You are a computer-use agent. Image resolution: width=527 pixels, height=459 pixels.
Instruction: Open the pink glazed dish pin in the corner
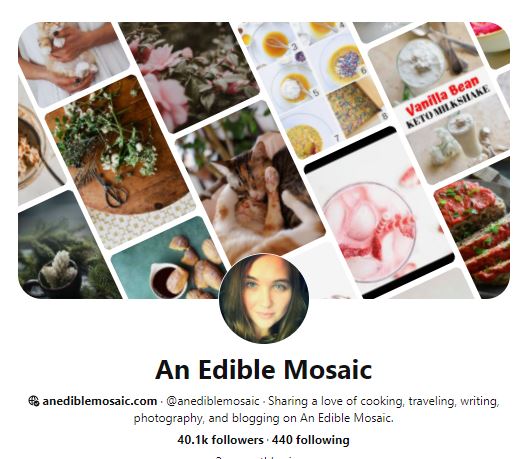tap(491, 42)
